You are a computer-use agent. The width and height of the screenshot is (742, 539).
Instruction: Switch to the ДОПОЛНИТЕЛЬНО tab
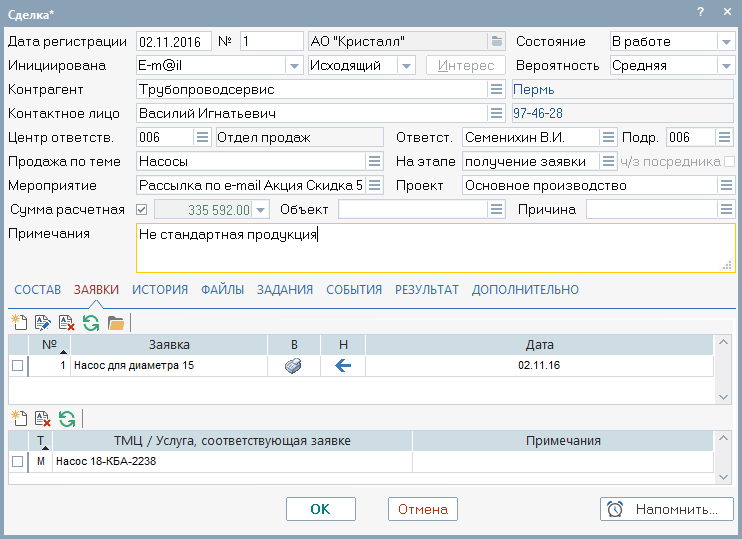pyautogui.click(x=525, y=290)
